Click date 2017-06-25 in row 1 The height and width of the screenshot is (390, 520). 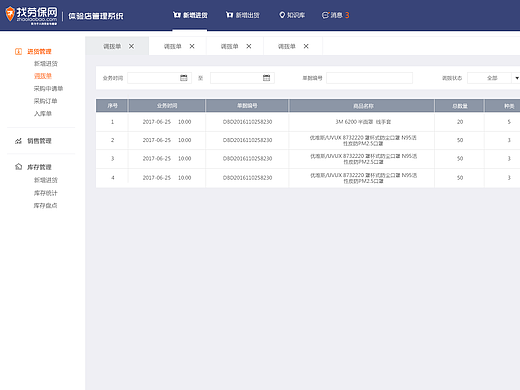click(x=157, y=122)
